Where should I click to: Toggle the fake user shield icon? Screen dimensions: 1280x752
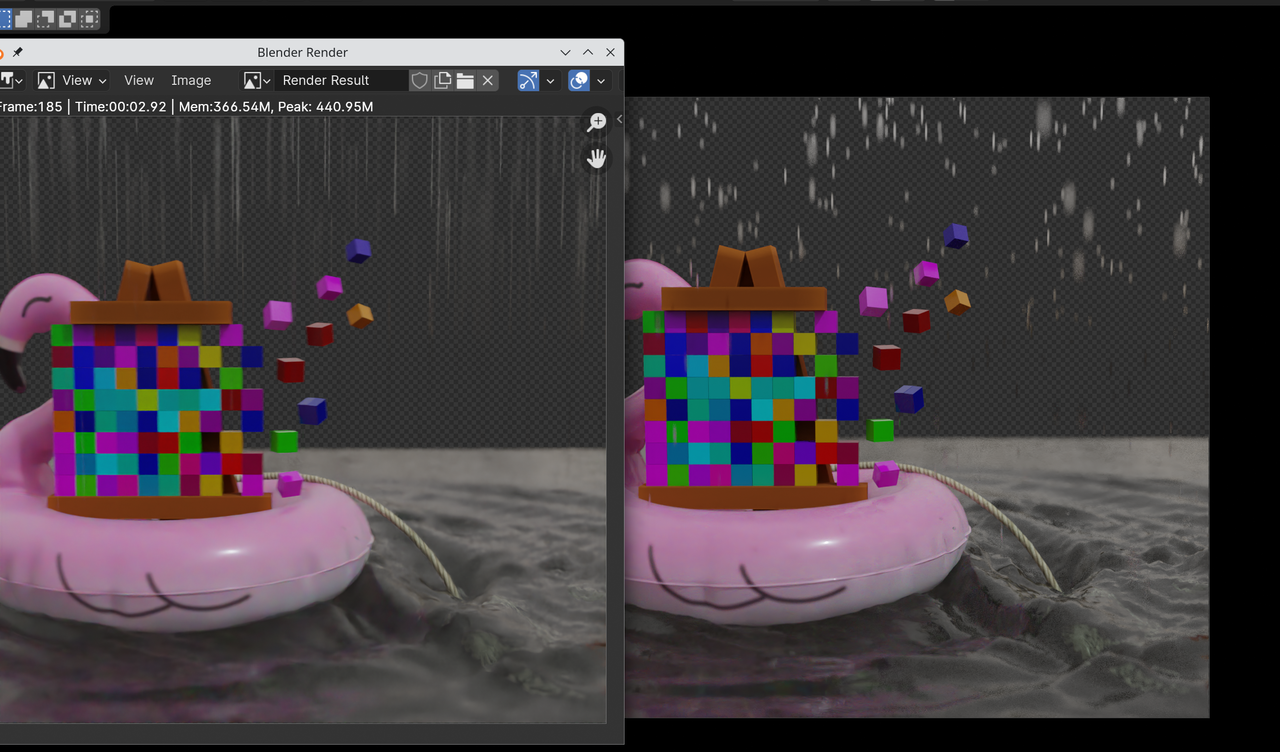(420, 80)
